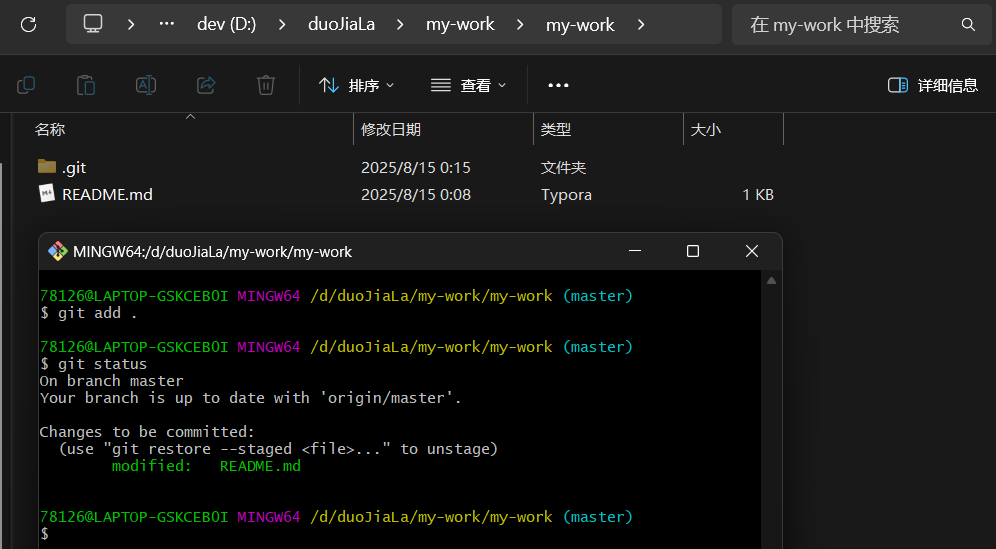Select the README.md file row

pos(407,194)
